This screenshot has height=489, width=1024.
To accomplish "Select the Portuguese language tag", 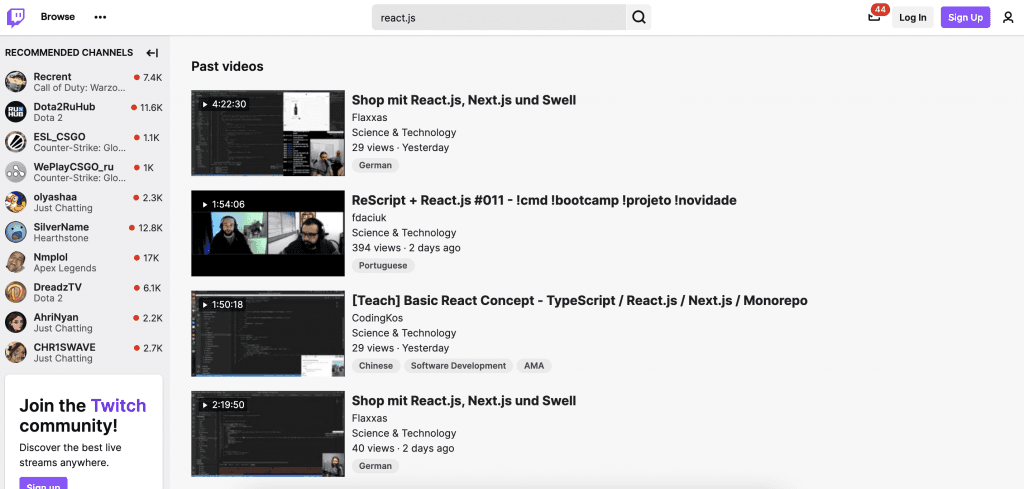I will pyautogui.click(x=383, y=266).
